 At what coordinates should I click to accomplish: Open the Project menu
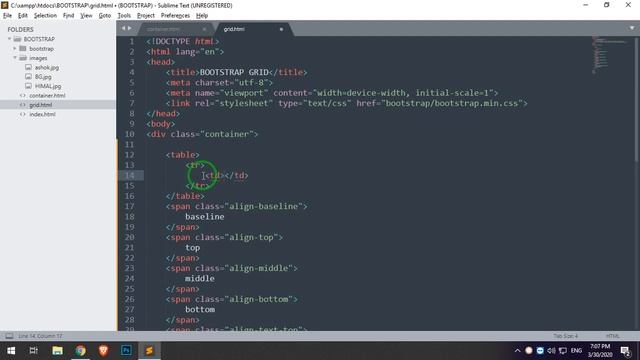[146, 16]
